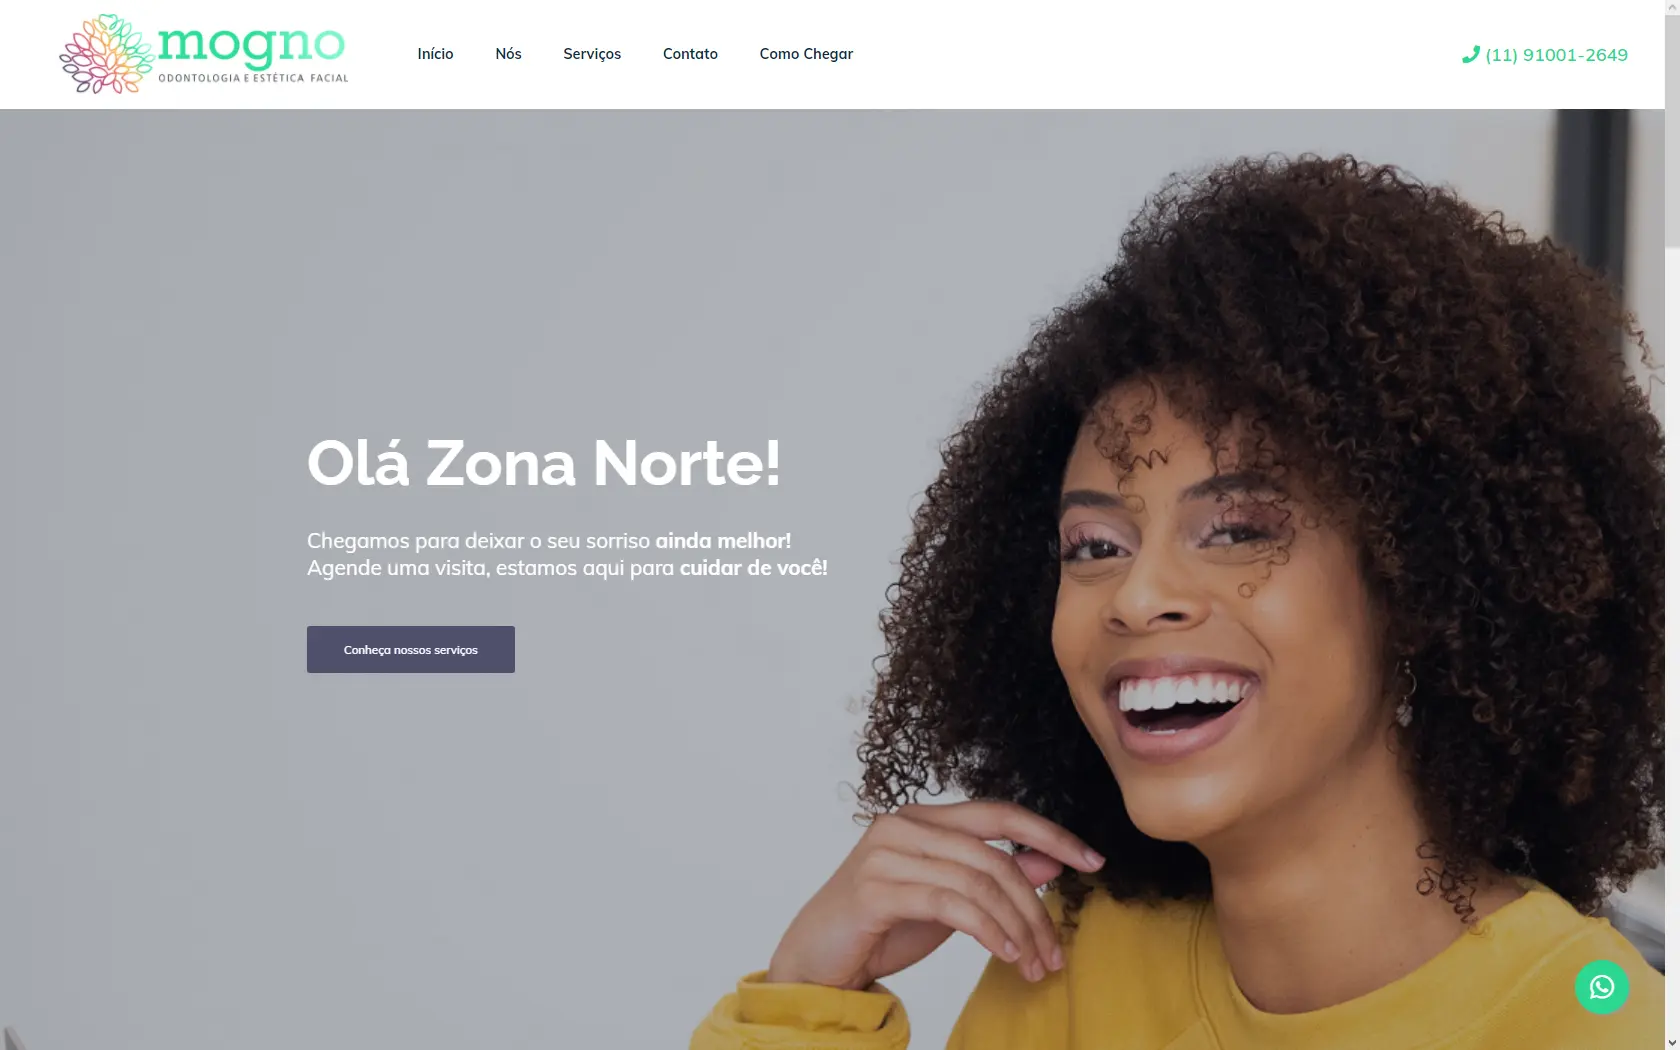Click the colorful Mogno tree logo icon
The width and height of the screenshot is (1680, 1050).
[107, 54]
